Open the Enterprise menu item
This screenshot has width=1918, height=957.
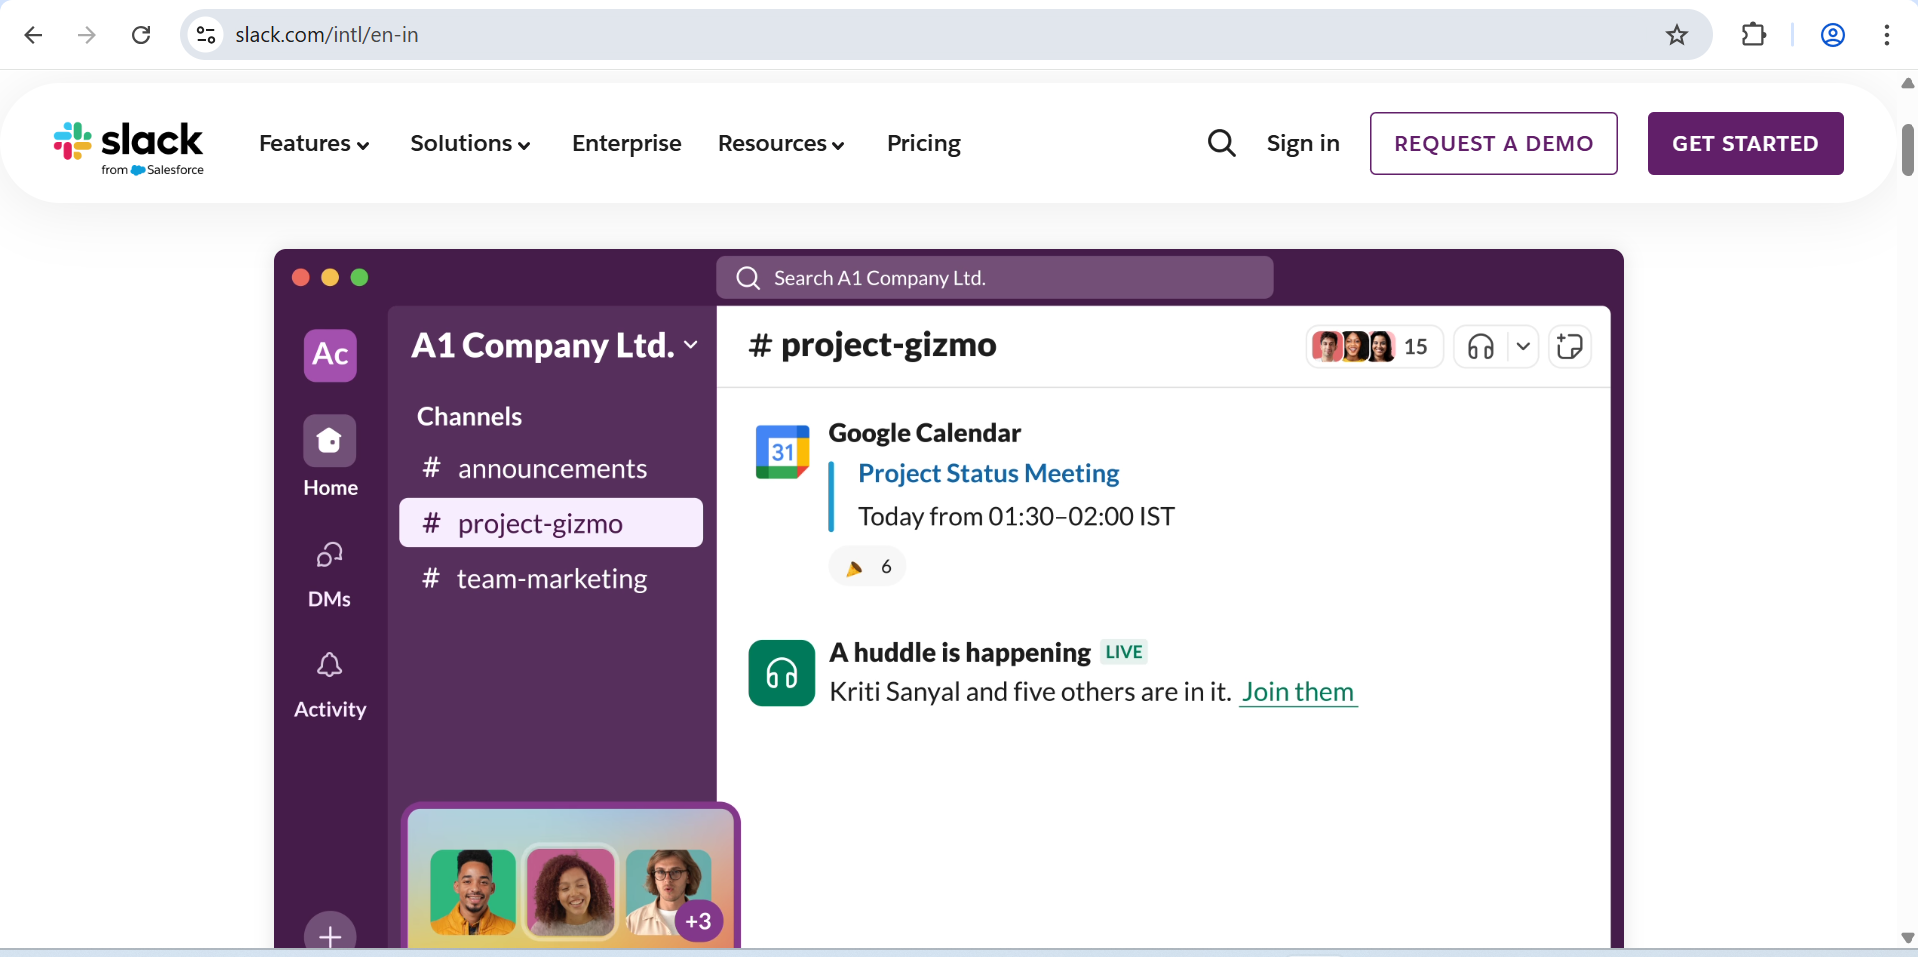[x=626, y=143]
